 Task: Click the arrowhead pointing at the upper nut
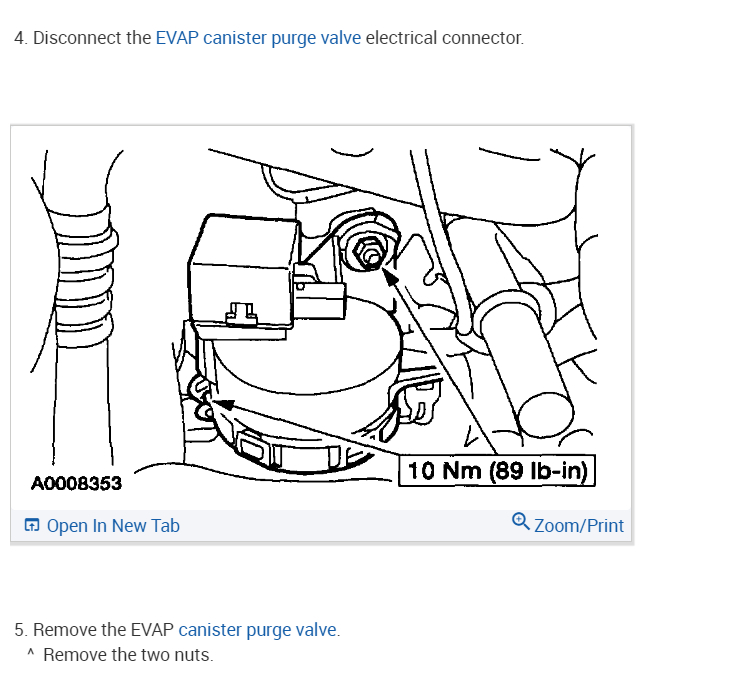coord(389,276)
